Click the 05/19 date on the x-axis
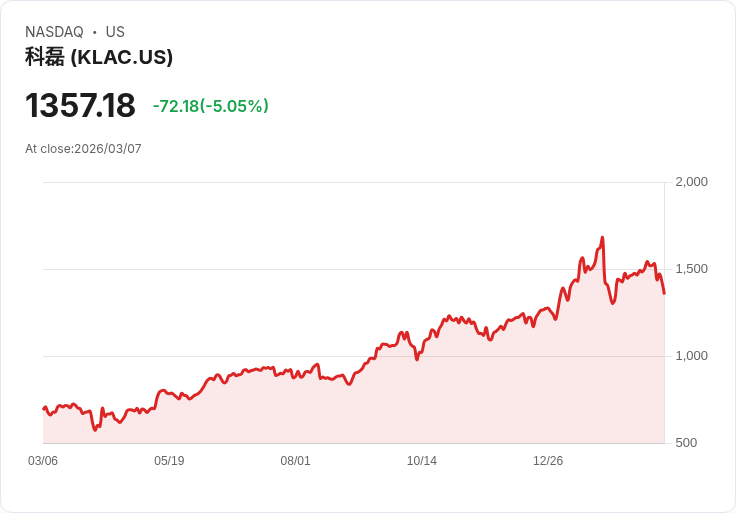736x513 pixels. tap(169, 461)
